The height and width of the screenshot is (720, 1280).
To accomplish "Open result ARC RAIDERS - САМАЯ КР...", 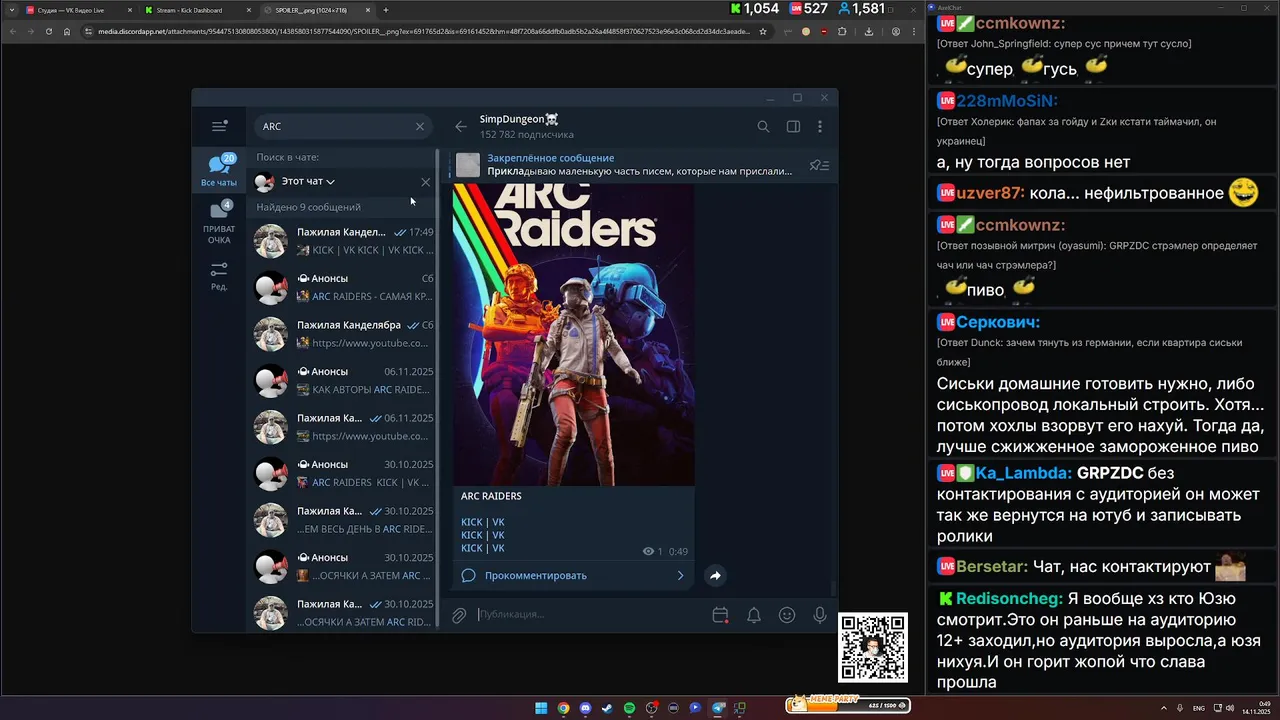I will (342, 287).
